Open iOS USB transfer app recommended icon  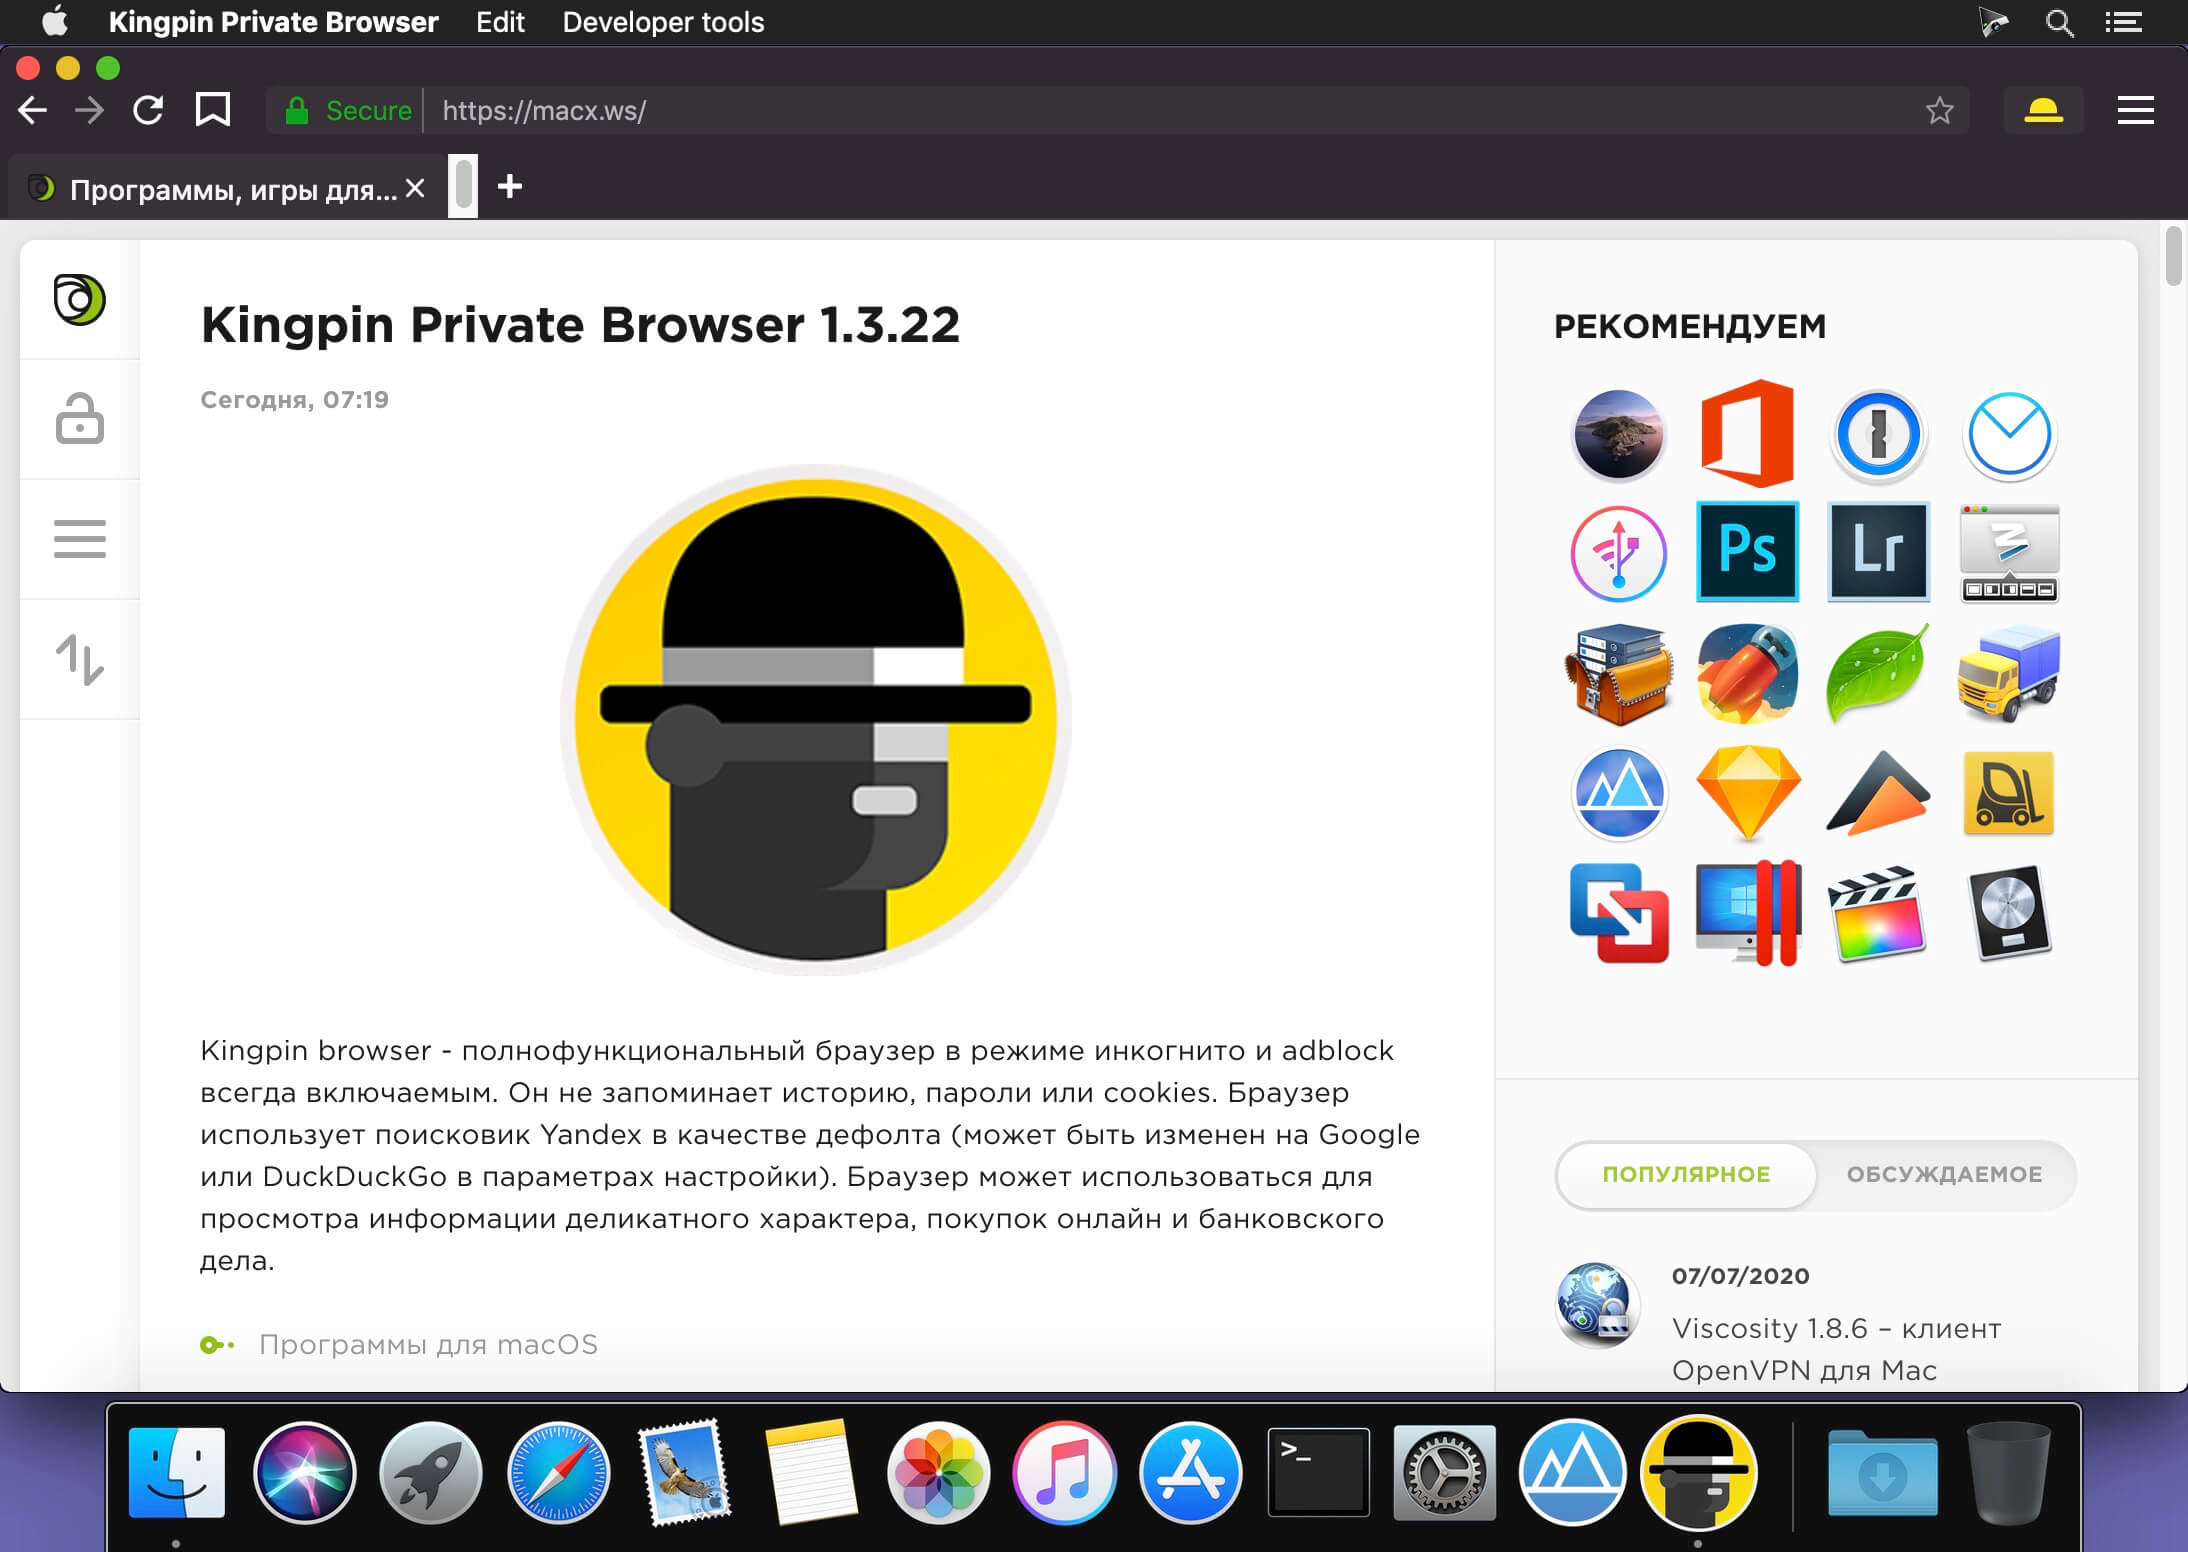[x=1618, y=553]
